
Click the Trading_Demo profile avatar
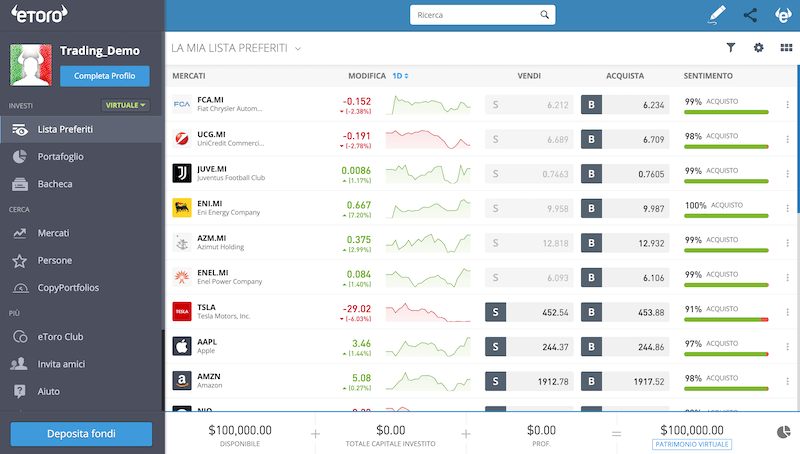pos(31,65)
